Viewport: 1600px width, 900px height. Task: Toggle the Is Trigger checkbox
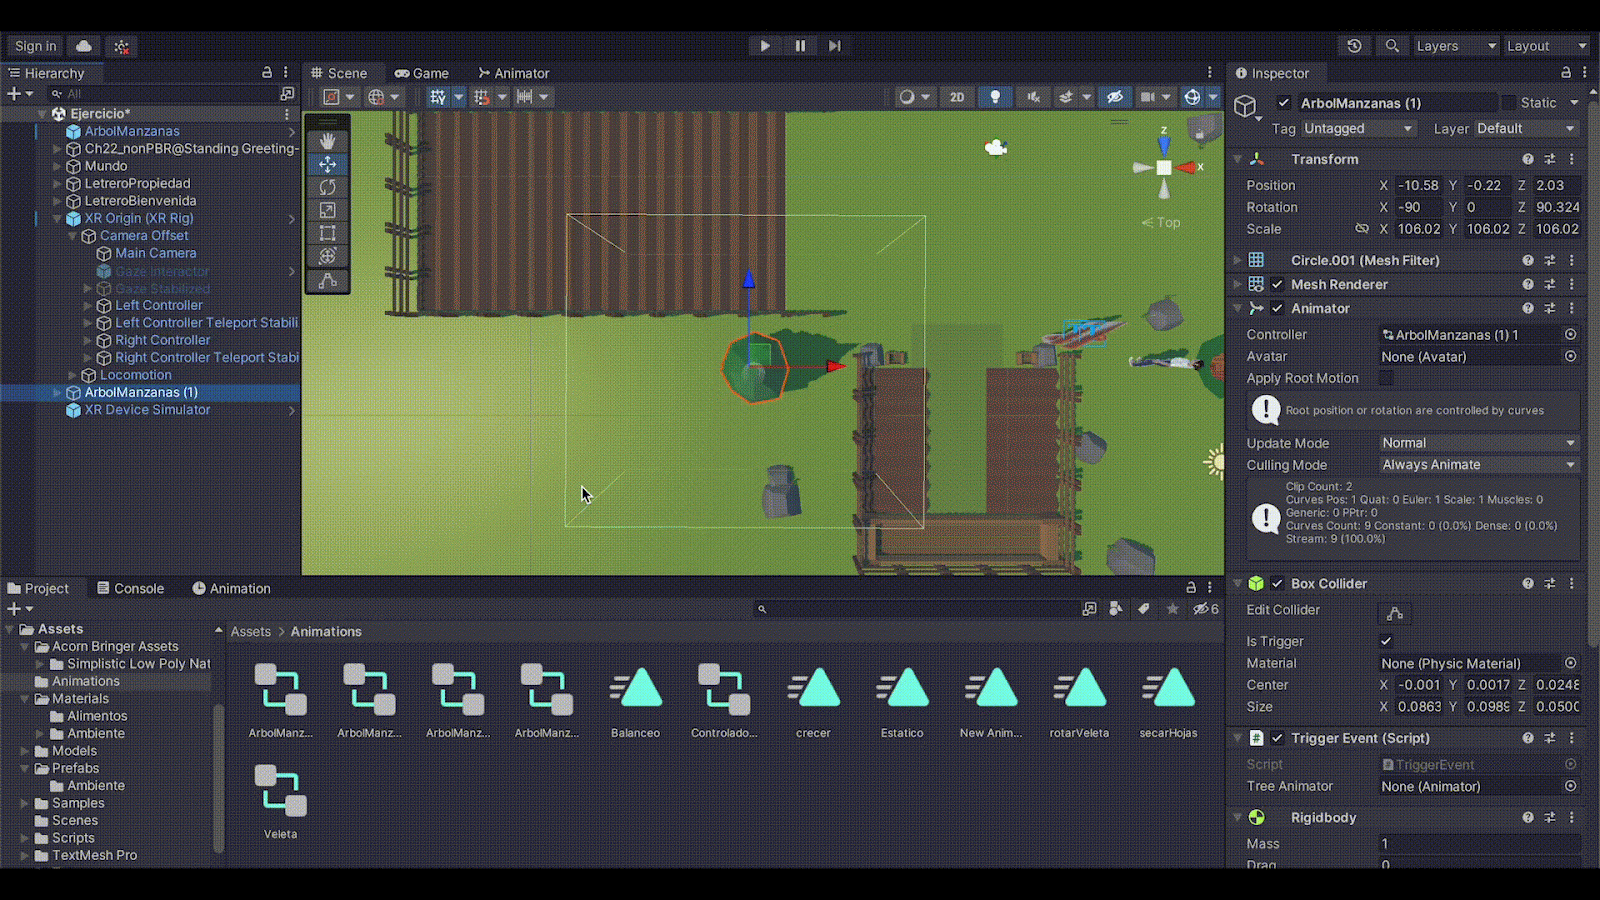coord(1386,641)
